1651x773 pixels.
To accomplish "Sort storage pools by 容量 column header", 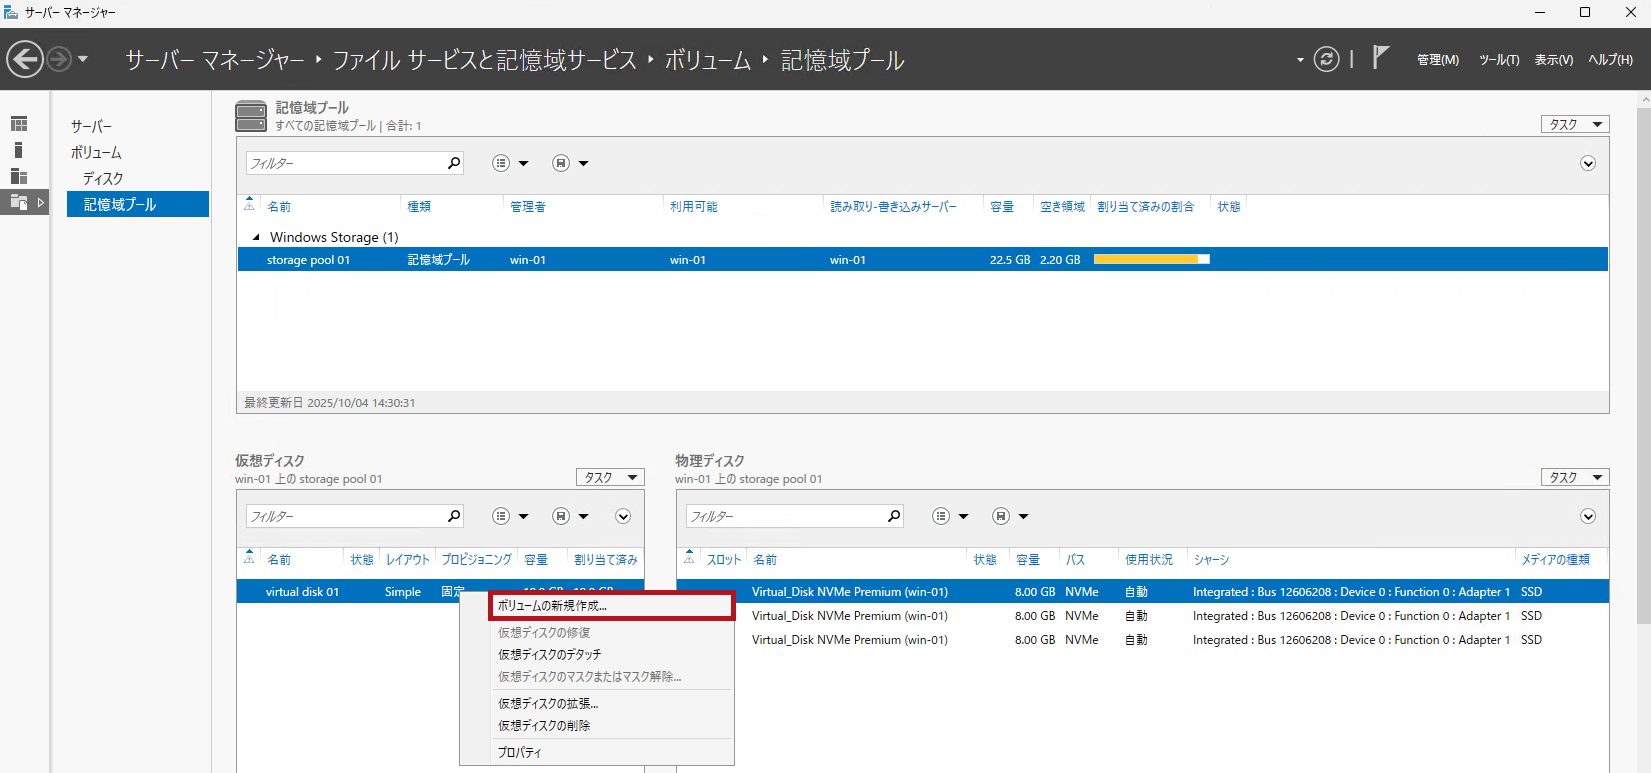I will [1001, 207].
